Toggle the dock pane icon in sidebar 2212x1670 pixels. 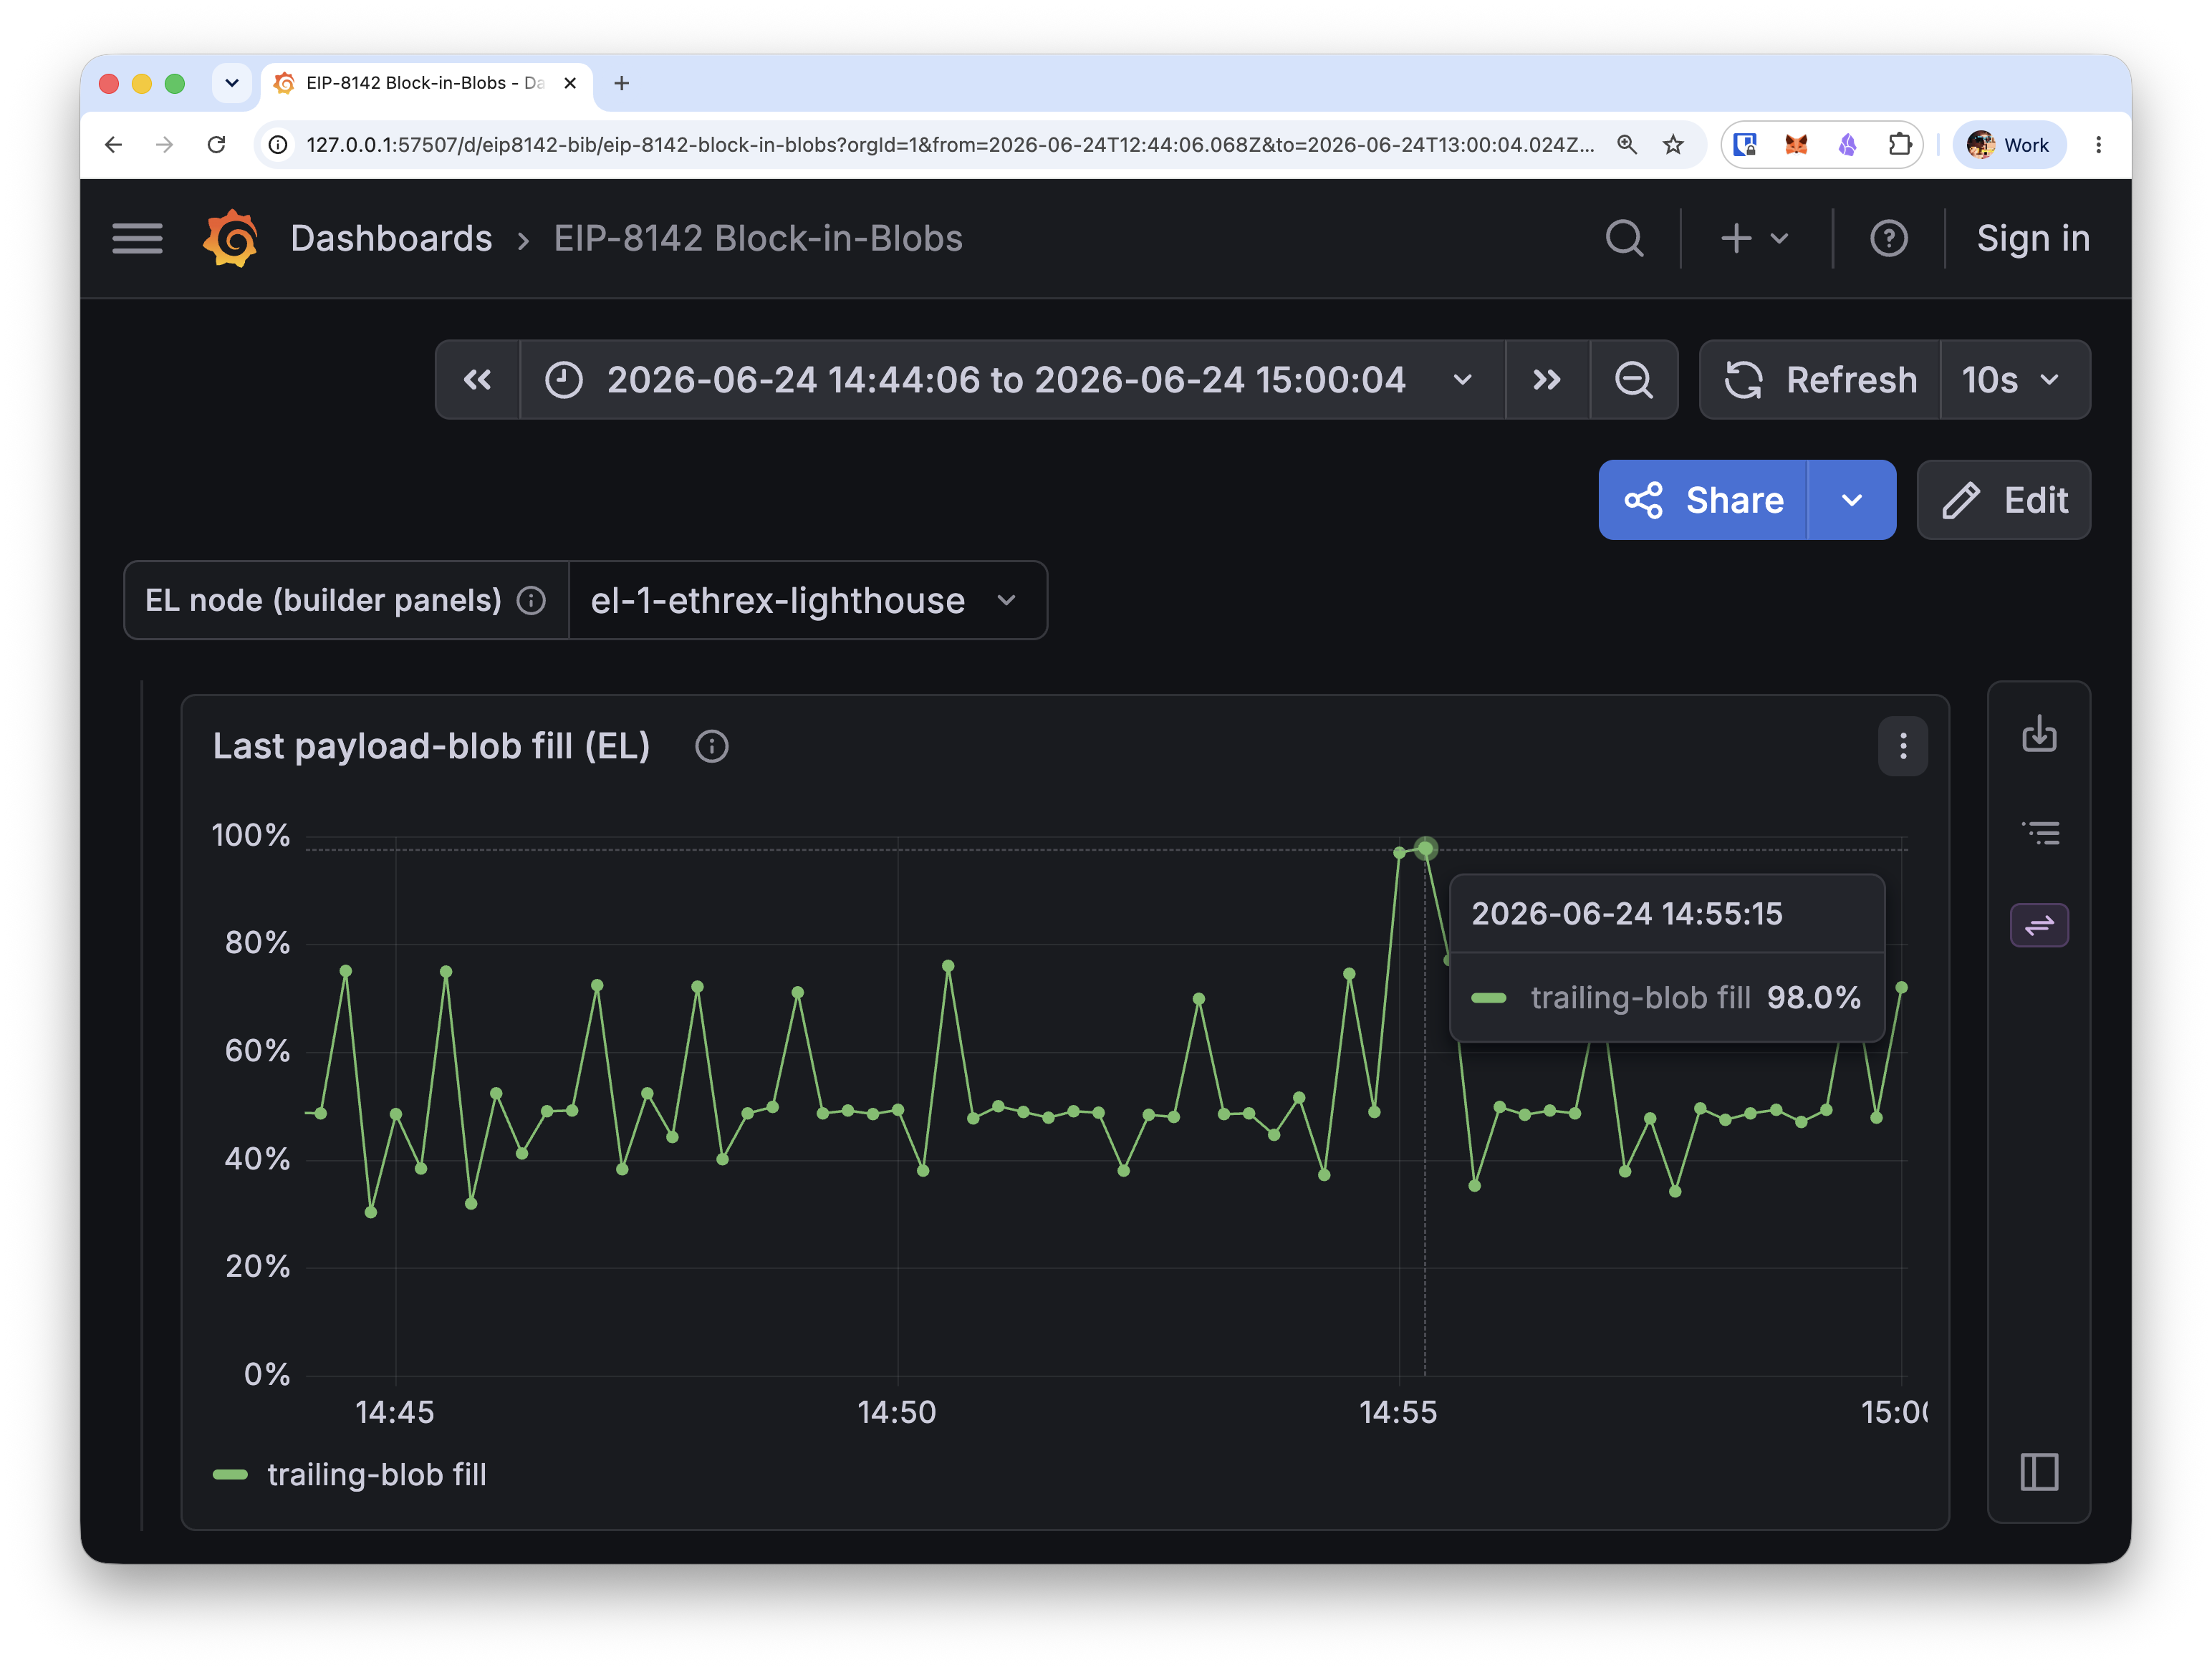pyautogui.click(x=2038, y=1472)
